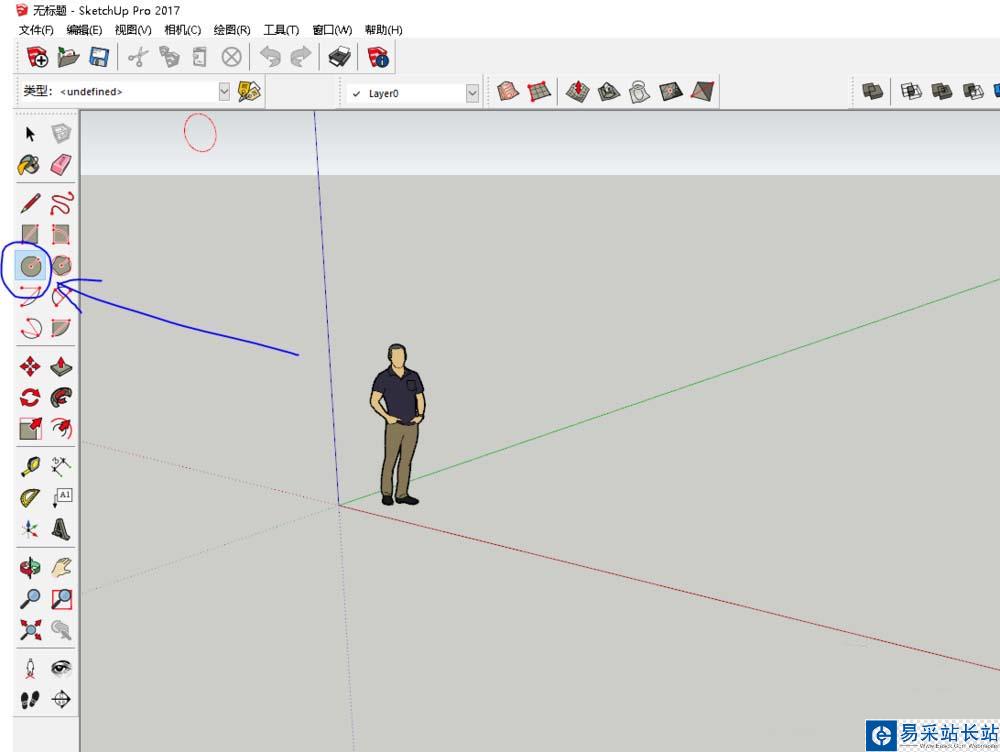Pick the Rotated Rectangle tool
This screenshot has width=1000, height=752.
61,235
